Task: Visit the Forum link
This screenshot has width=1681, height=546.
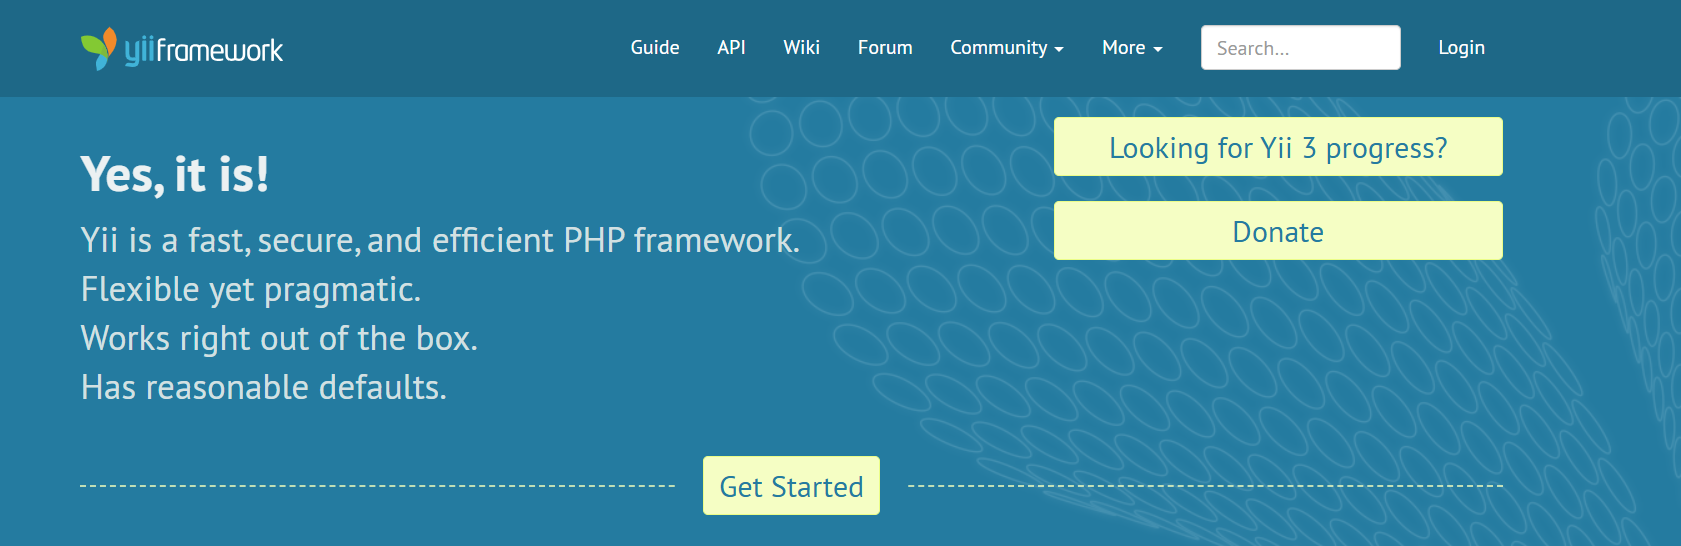Action: (x=885, y=48)
